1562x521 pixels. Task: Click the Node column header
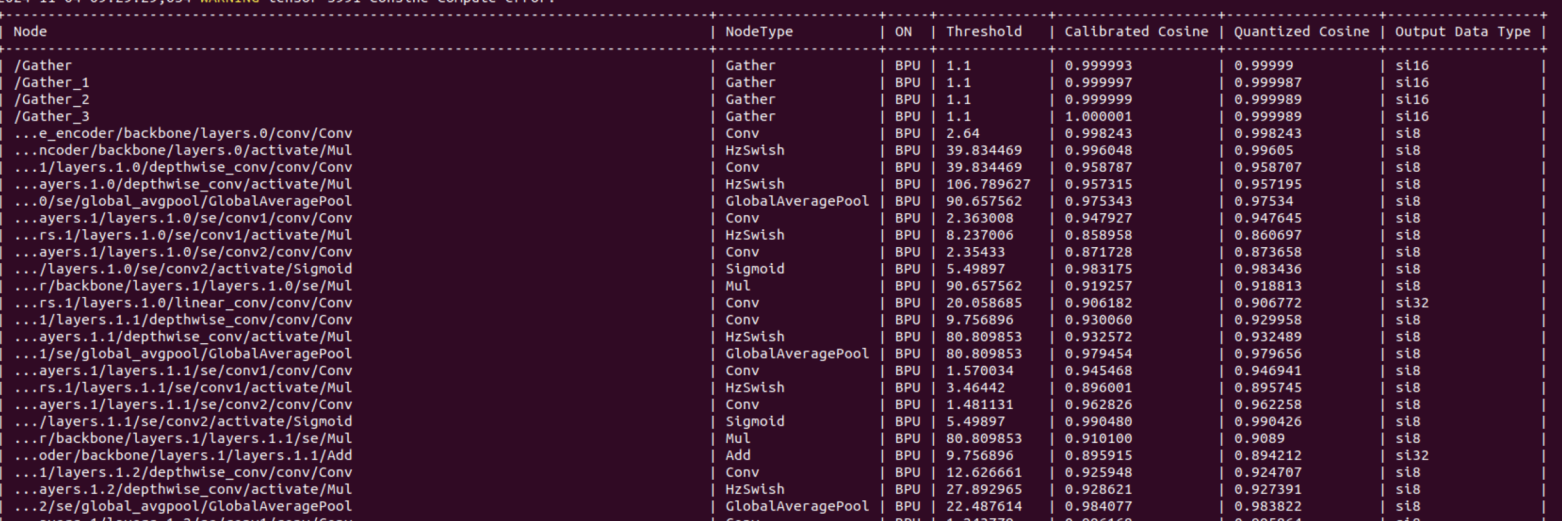coord(30,32)
